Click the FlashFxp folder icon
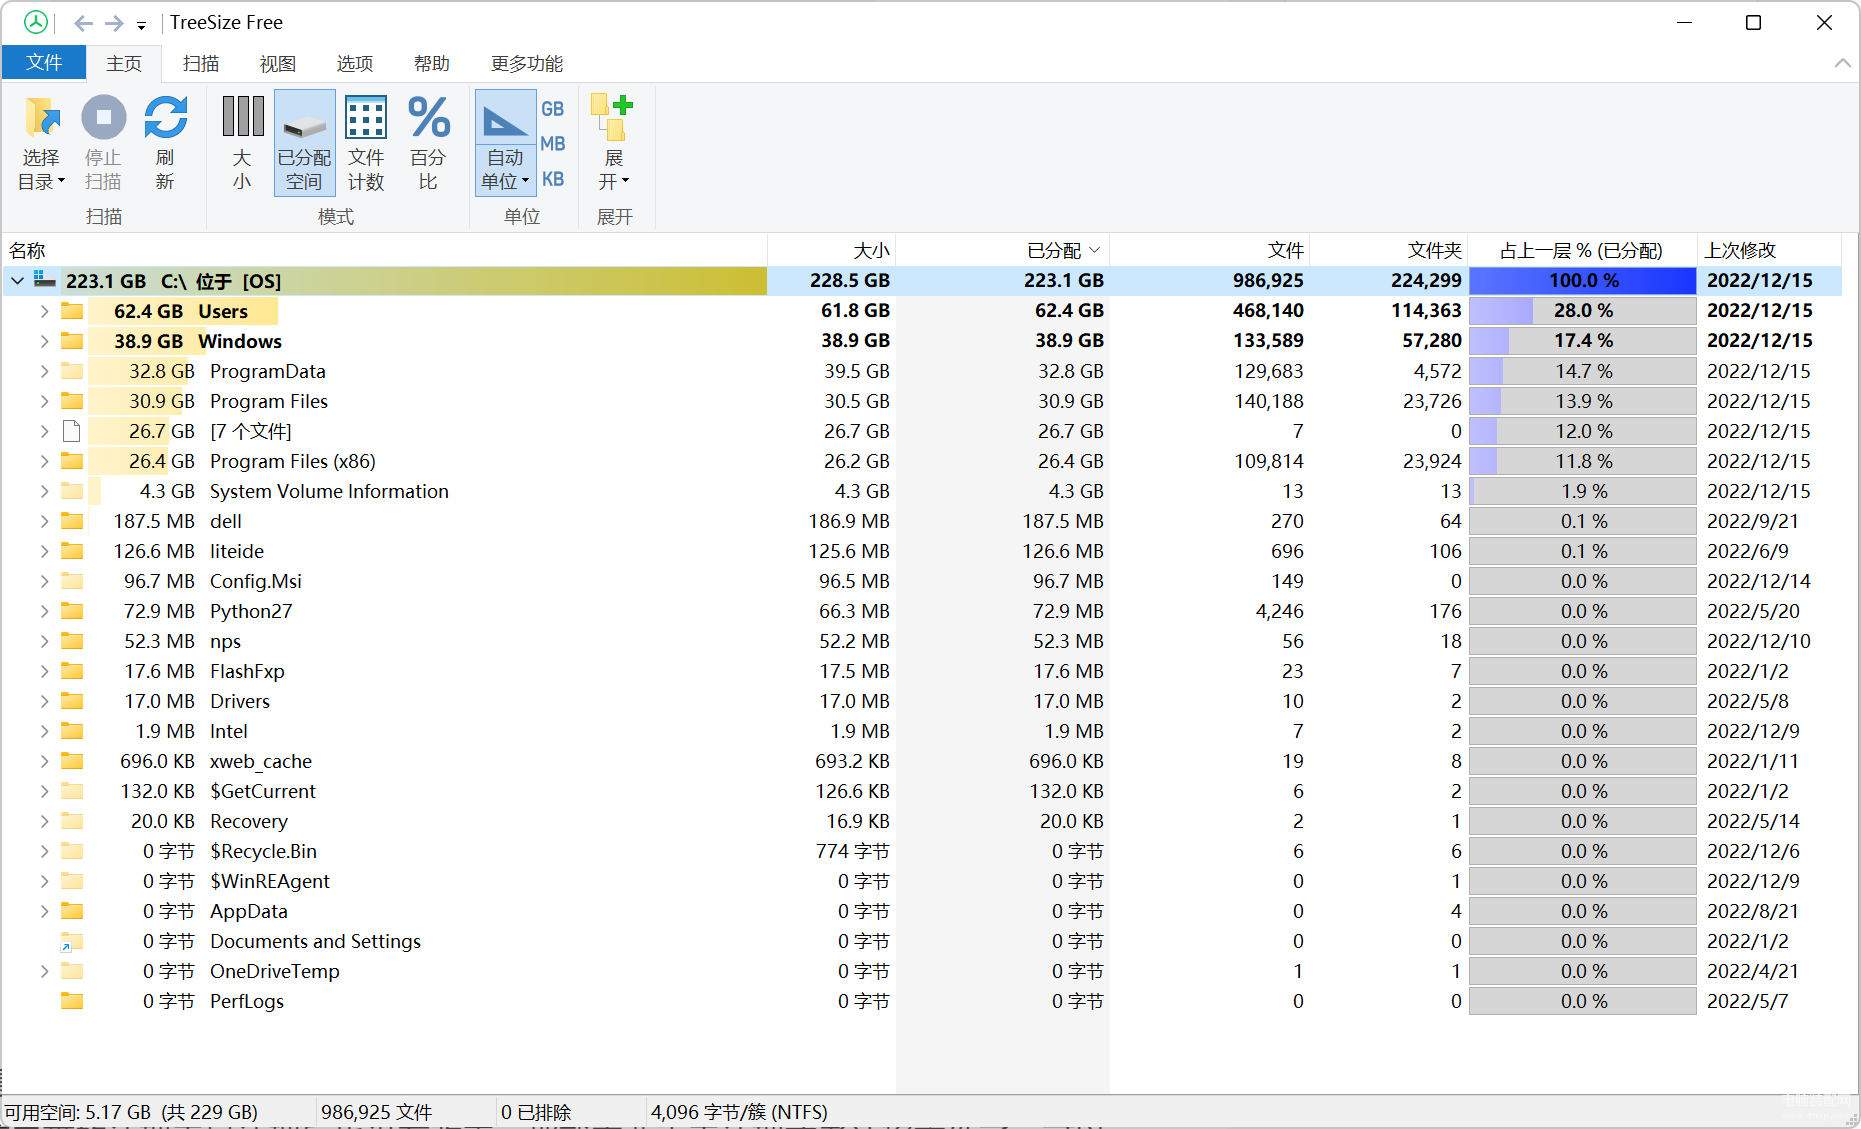 [x=72, y=671]
